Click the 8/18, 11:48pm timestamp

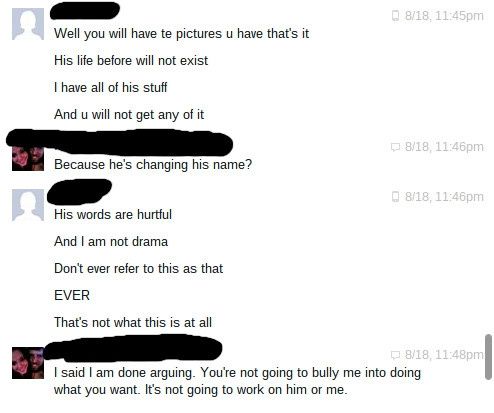pyautogui.click(x=444, y=355)
